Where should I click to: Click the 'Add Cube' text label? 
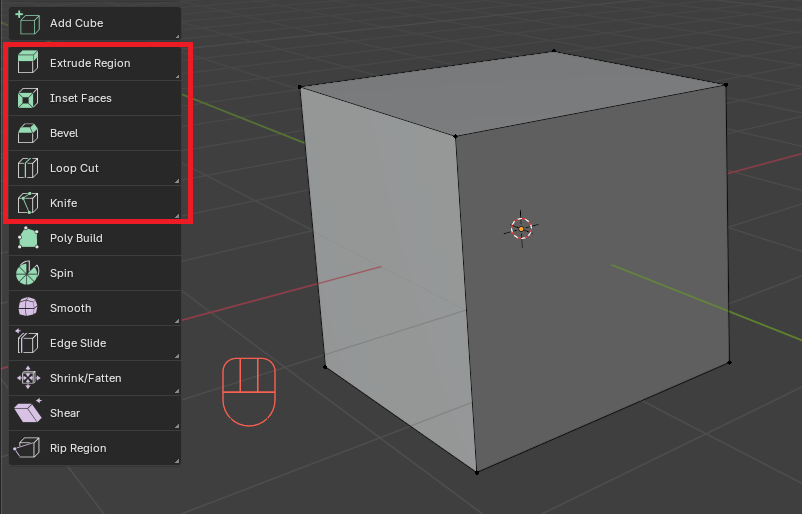77,23
